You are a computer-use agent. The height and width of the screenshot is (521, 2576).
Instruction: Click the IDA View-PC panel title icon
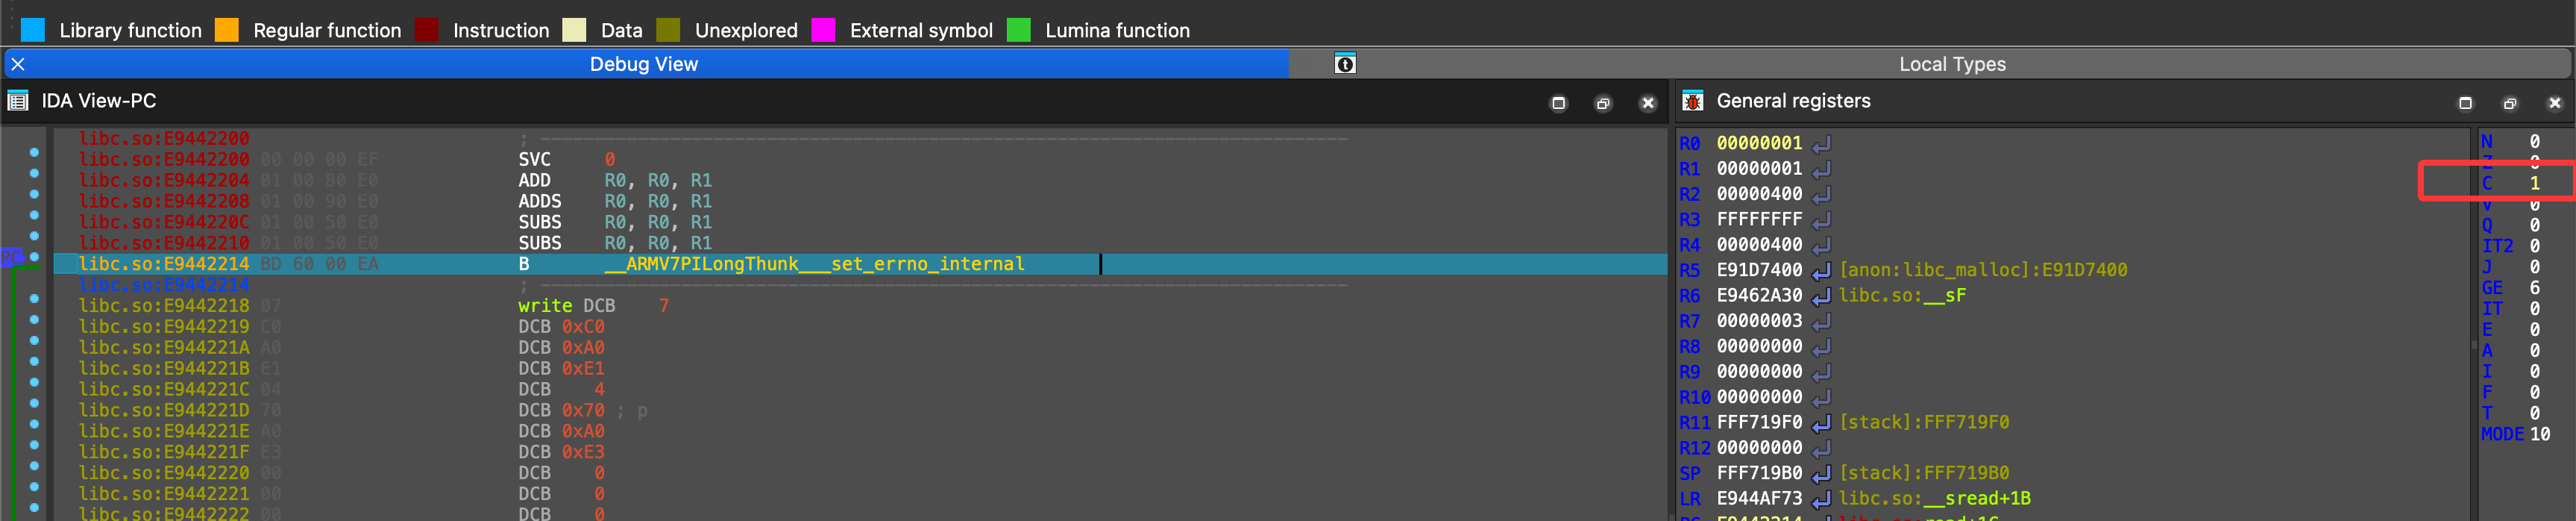[18, 101]
